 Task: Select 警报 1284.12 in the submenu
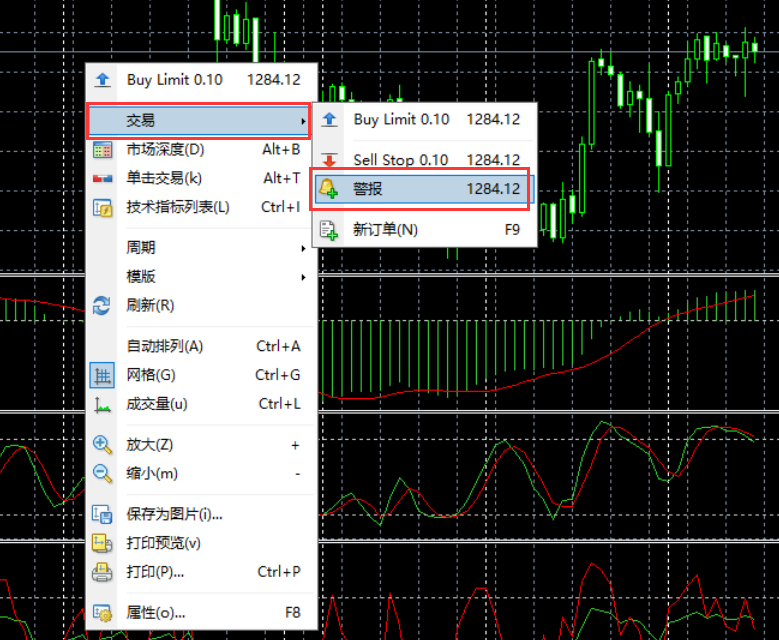[424, 189]
